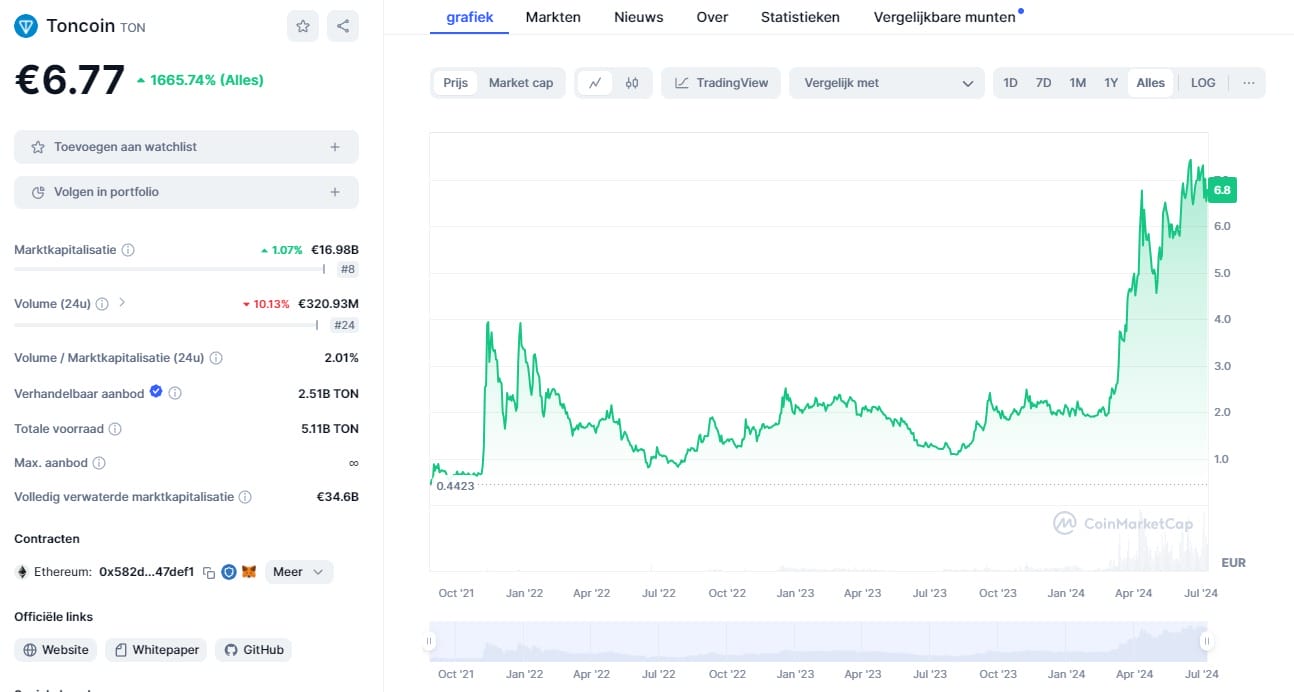The image size is (1294, 692).
Task: Copy the Ethereum contract address
Action: click(x=209, y=572)
